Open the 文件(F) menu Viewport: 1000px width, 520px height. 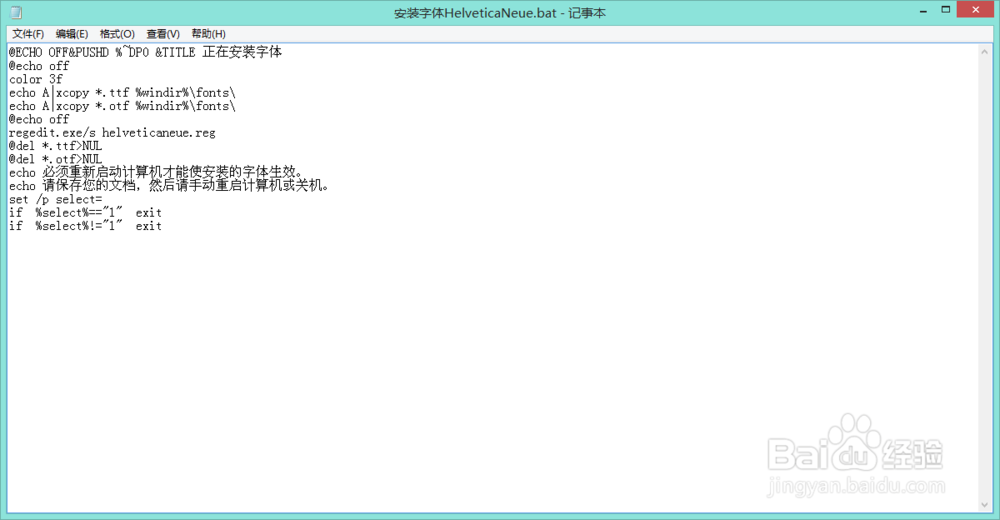28,34
